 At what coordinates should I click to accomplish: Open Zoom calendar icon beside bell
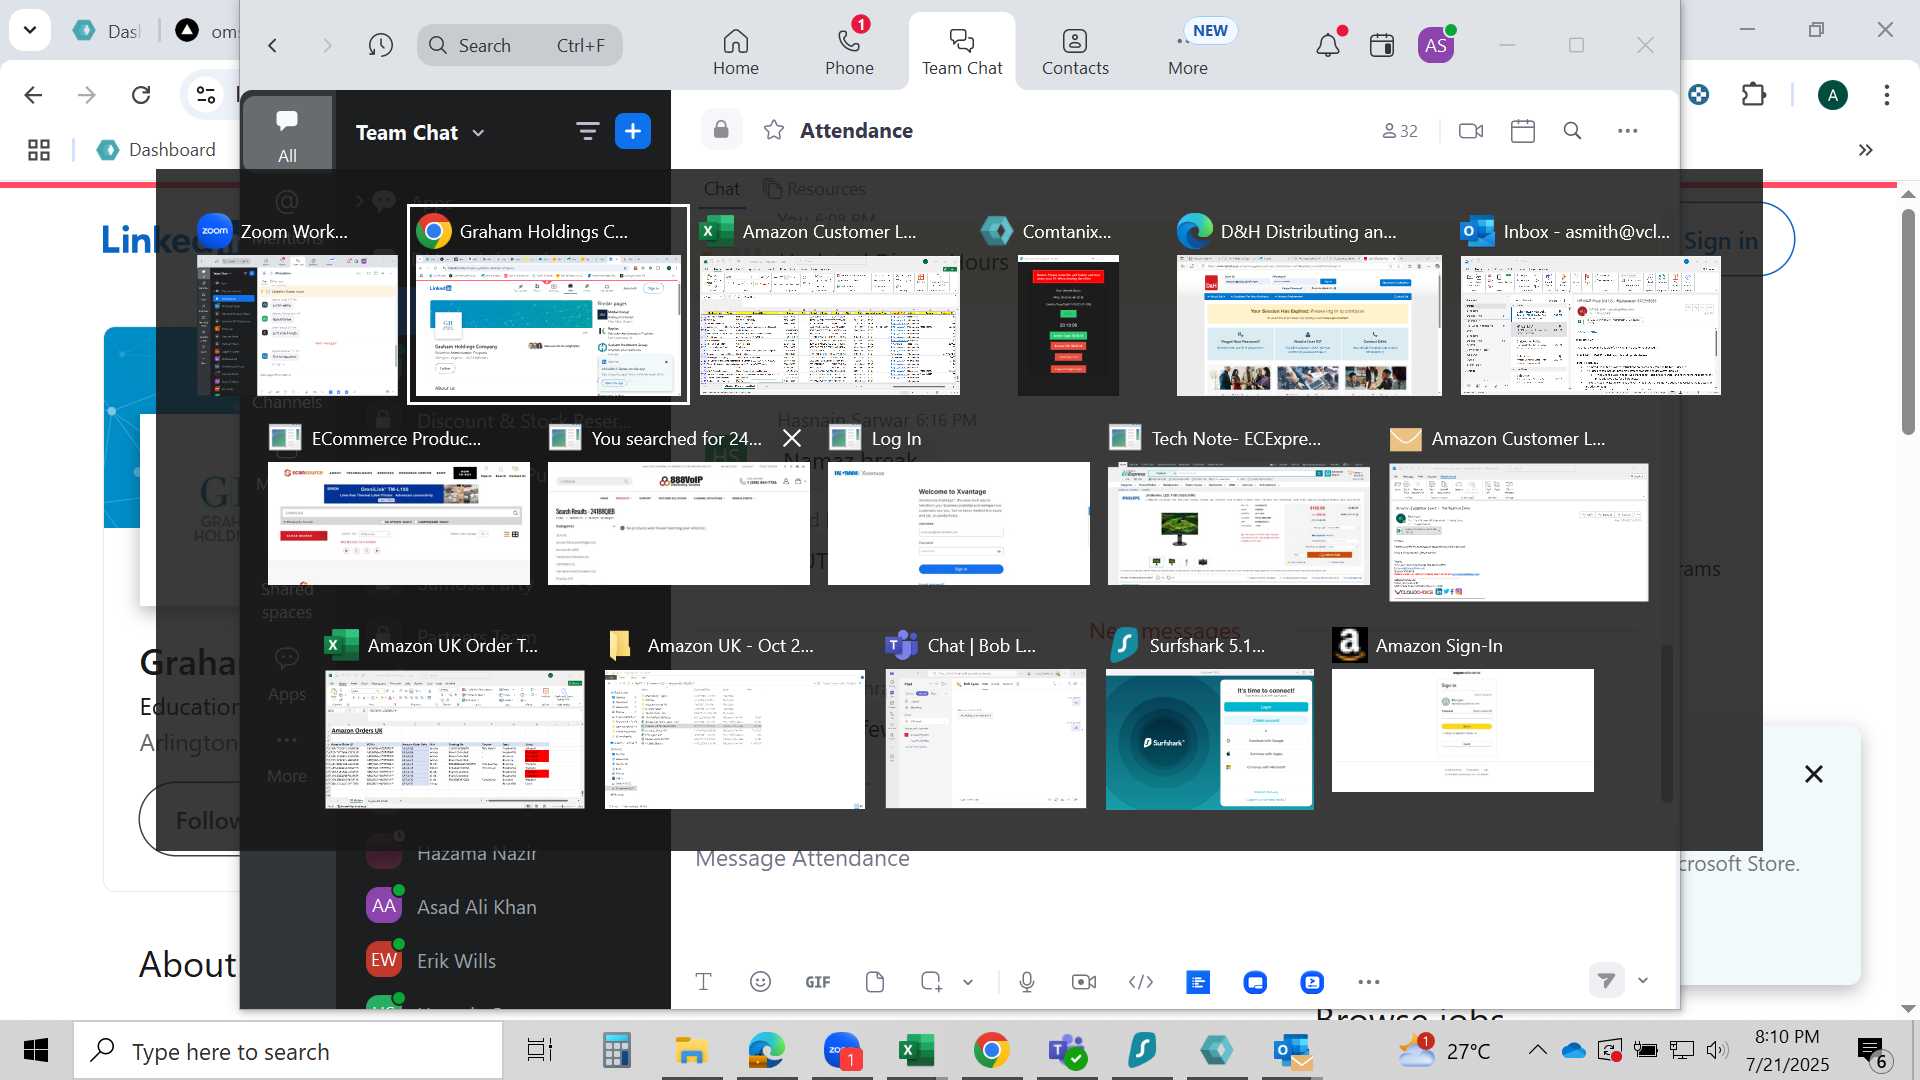[1382, 45]
